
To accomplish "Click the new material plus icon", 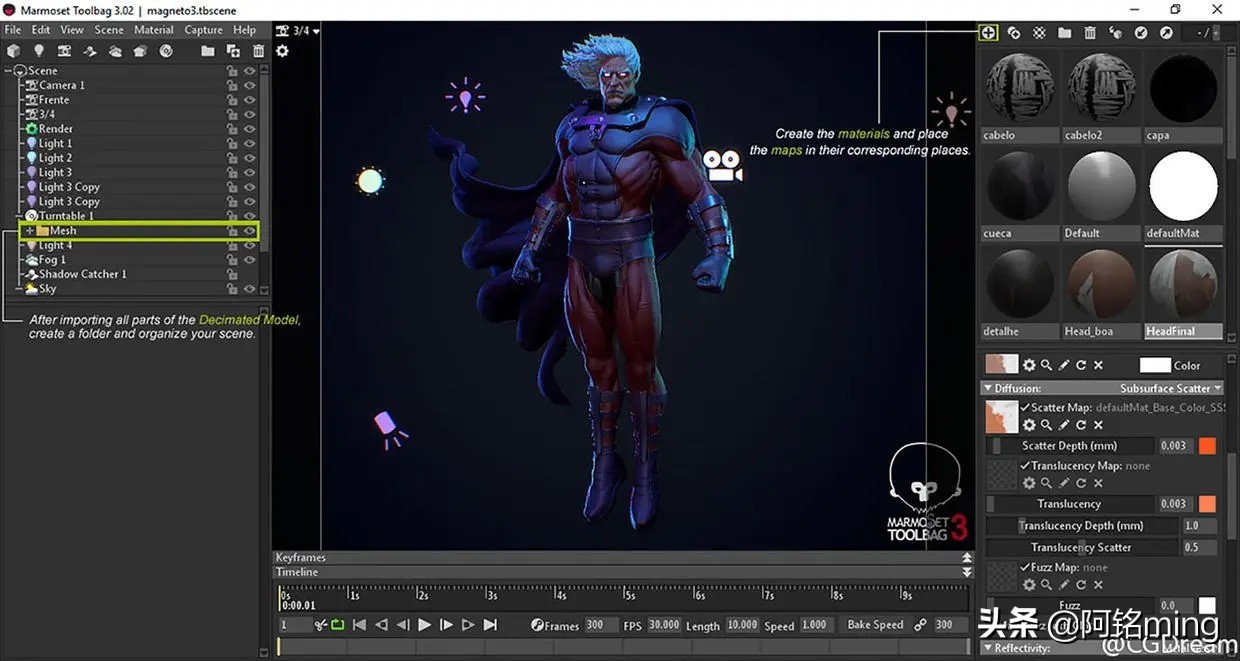I will point(988,32).
